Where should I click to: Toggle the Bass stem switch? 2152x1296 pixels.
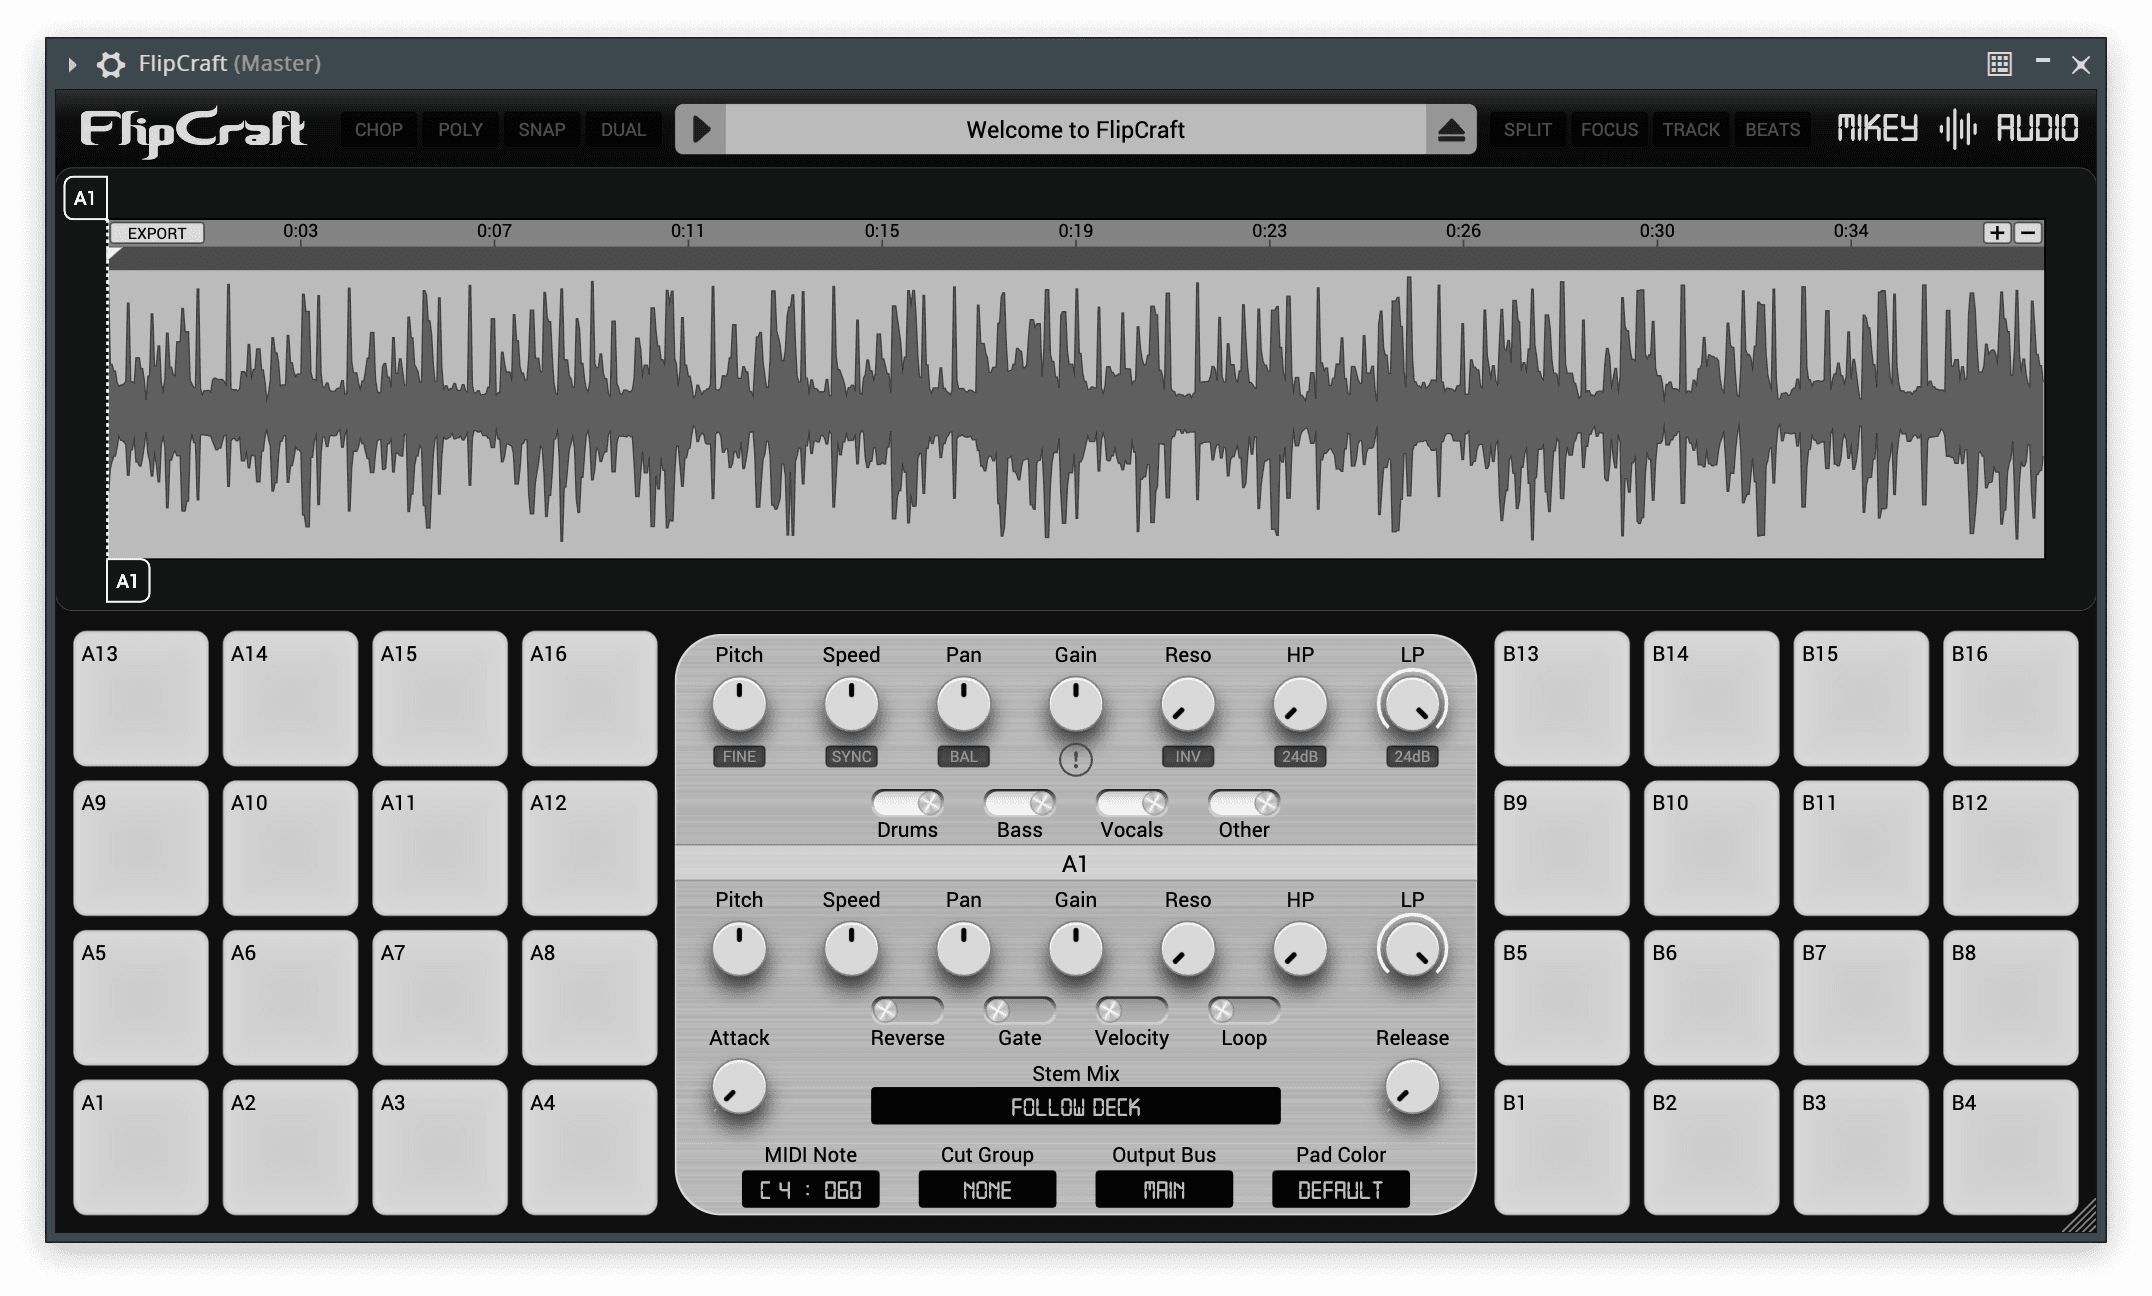[x=1019, y=803]
